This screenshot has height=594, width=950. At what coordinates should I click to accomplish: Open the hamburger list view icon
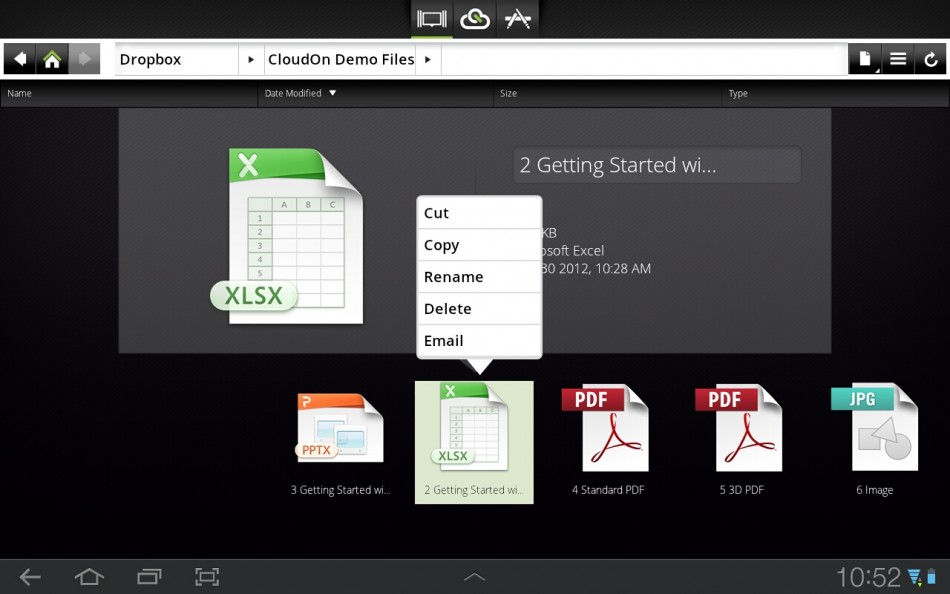[898, 58]
